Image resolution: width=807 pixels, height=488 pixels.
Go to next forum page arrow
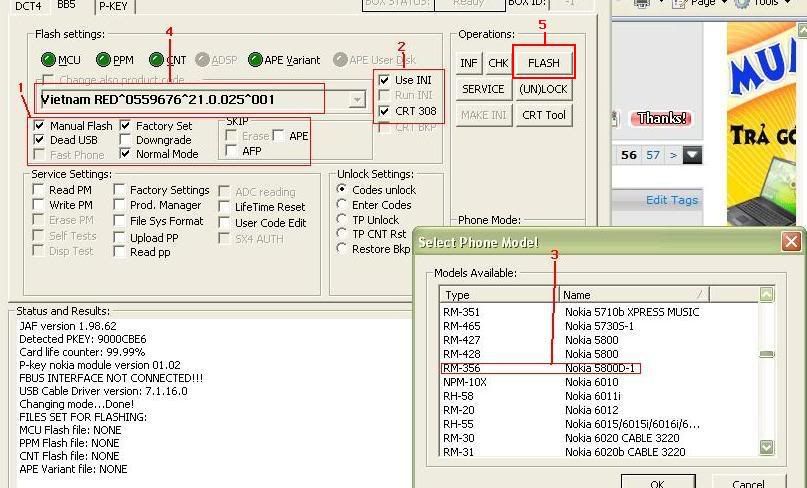[673, 155]
